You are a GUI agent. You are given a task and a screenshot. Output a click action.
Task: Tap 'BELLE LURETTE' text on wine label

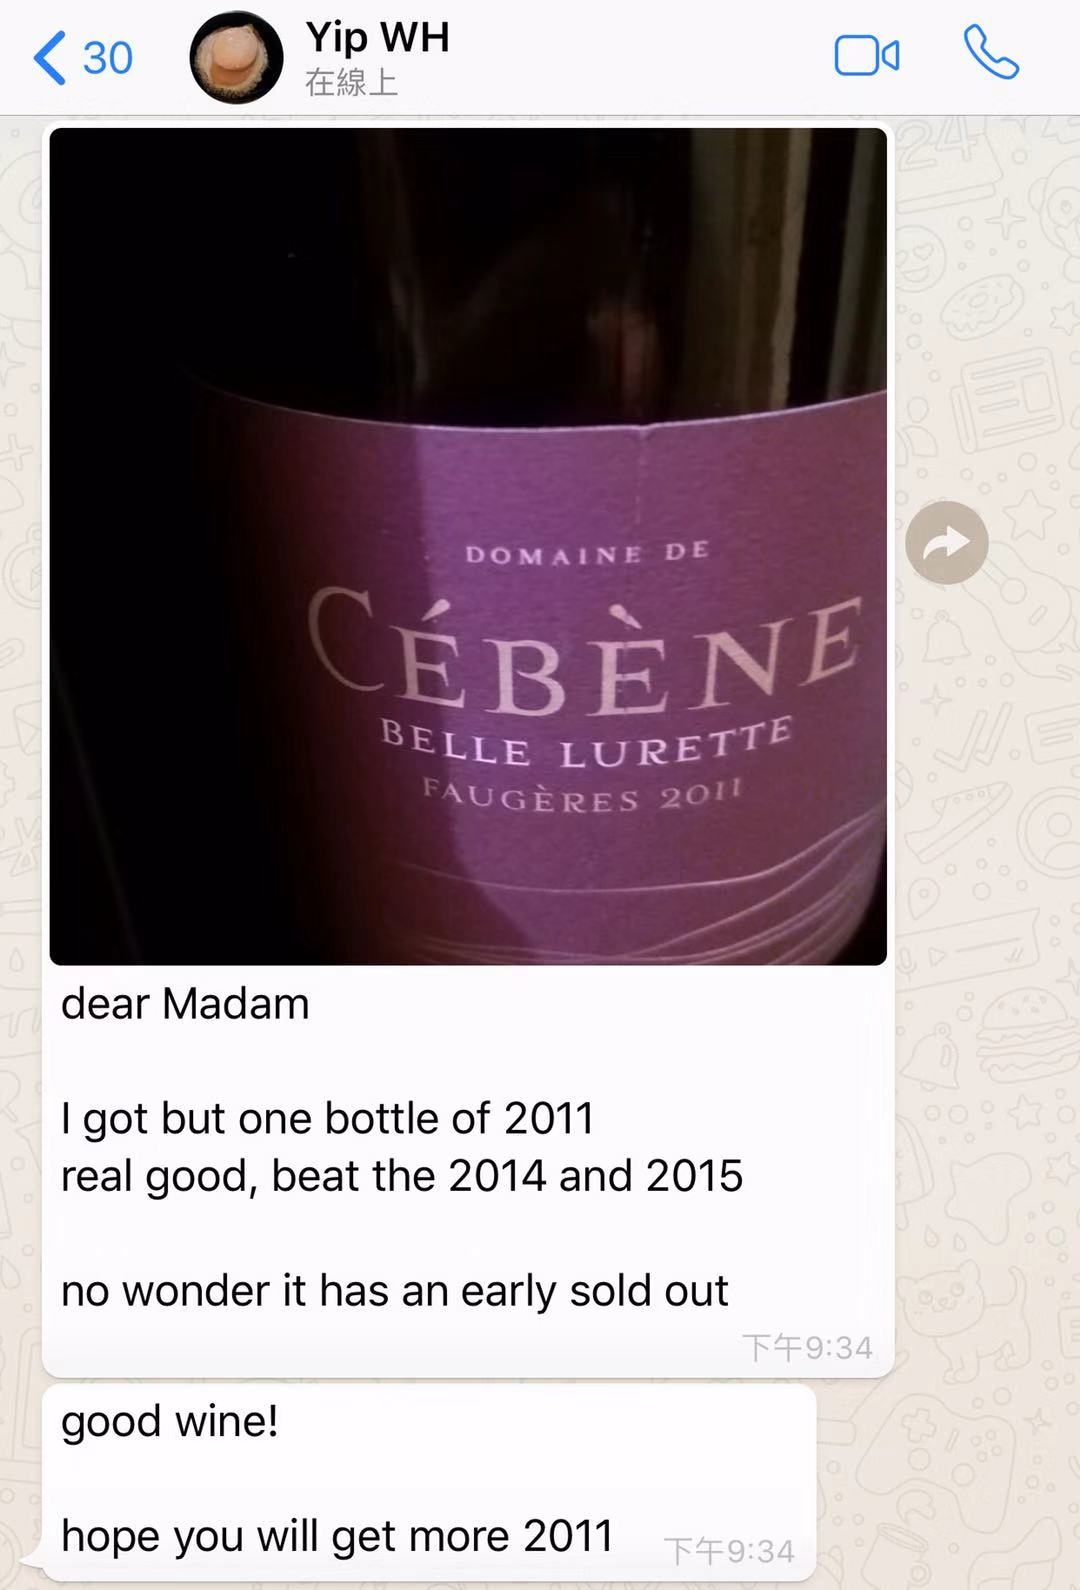point(587,743)
